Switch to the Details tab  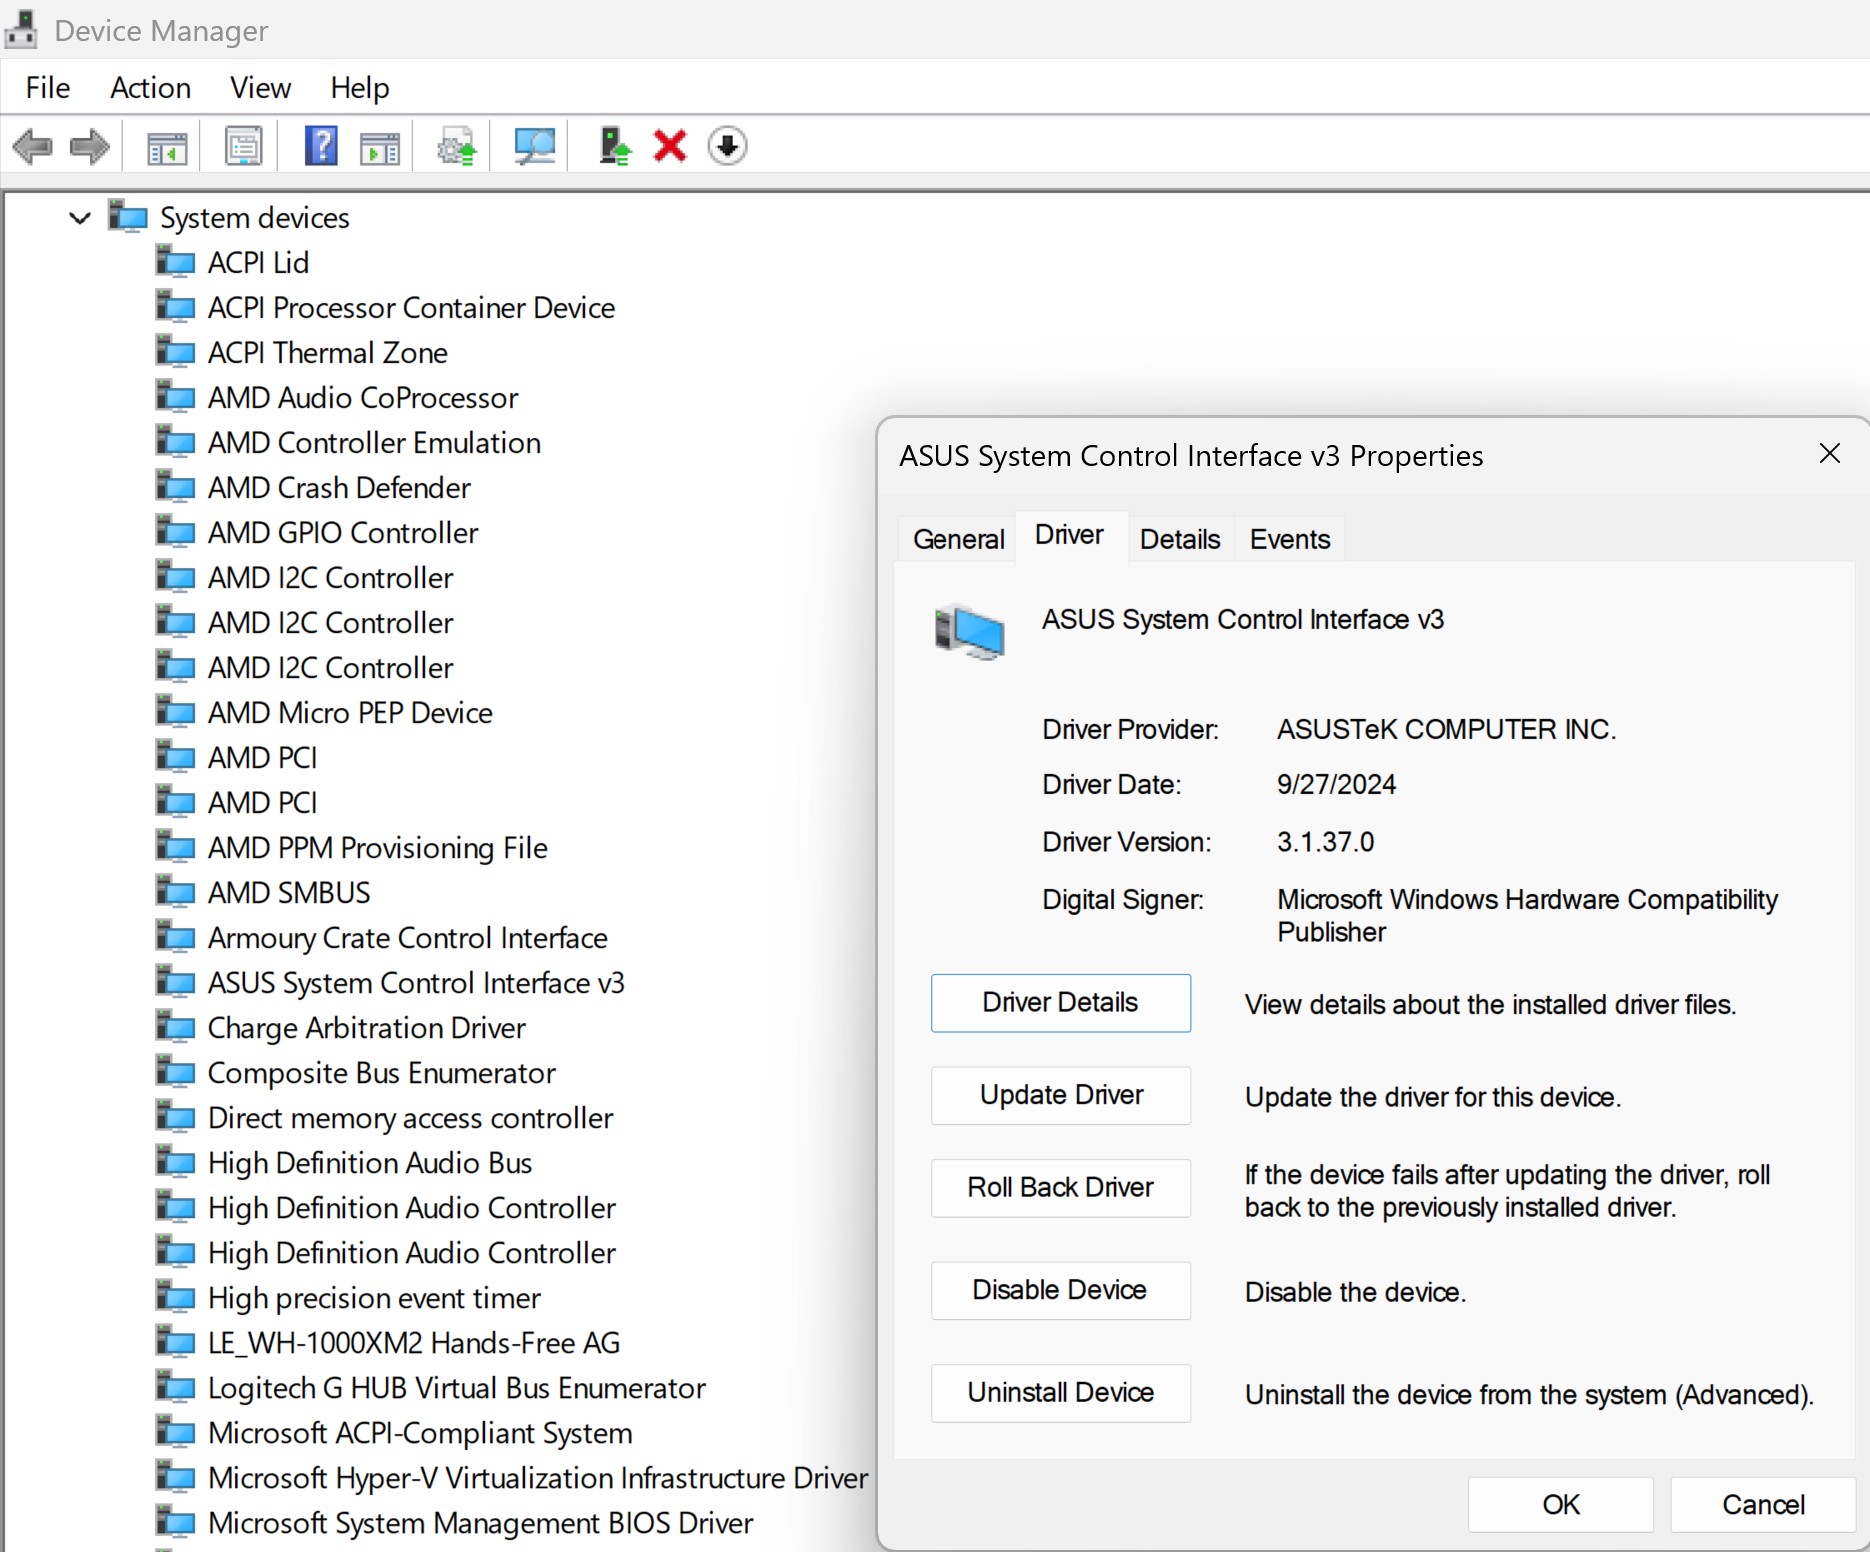[x=1180, y=539]
